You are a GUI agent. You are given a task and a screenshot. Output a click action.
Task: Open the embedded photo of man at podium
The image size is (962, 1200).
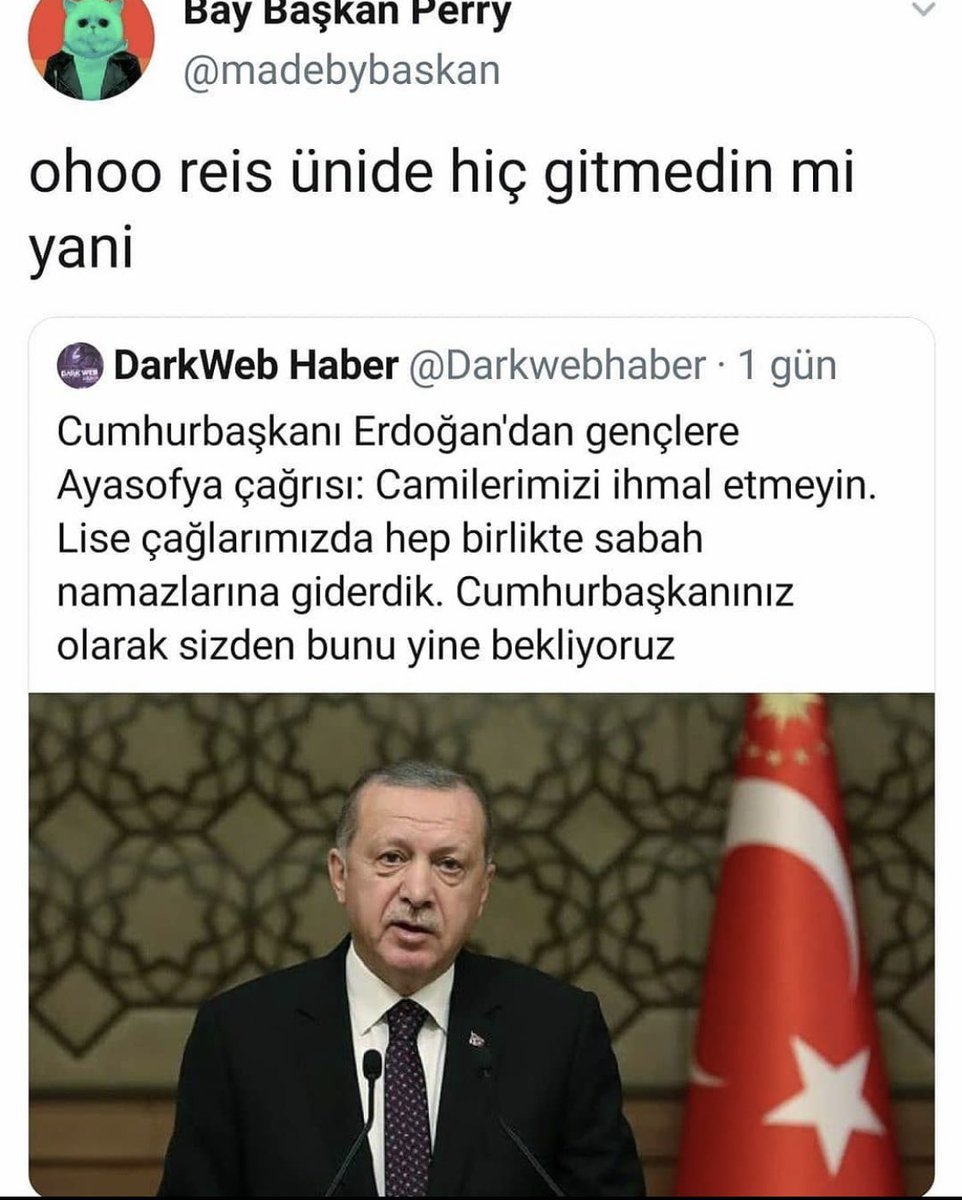pyautogui.click(x=481, y=944)
